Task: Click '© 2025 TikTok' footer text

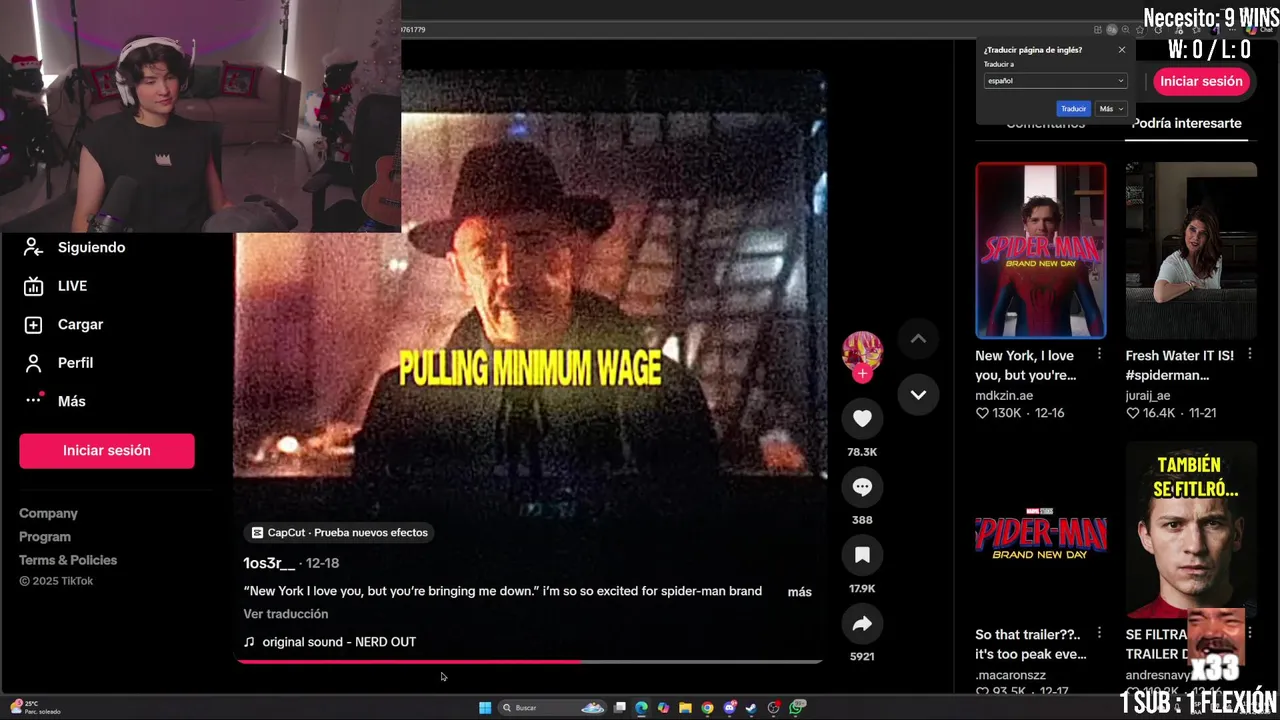Action: click(x=56, y=582)
